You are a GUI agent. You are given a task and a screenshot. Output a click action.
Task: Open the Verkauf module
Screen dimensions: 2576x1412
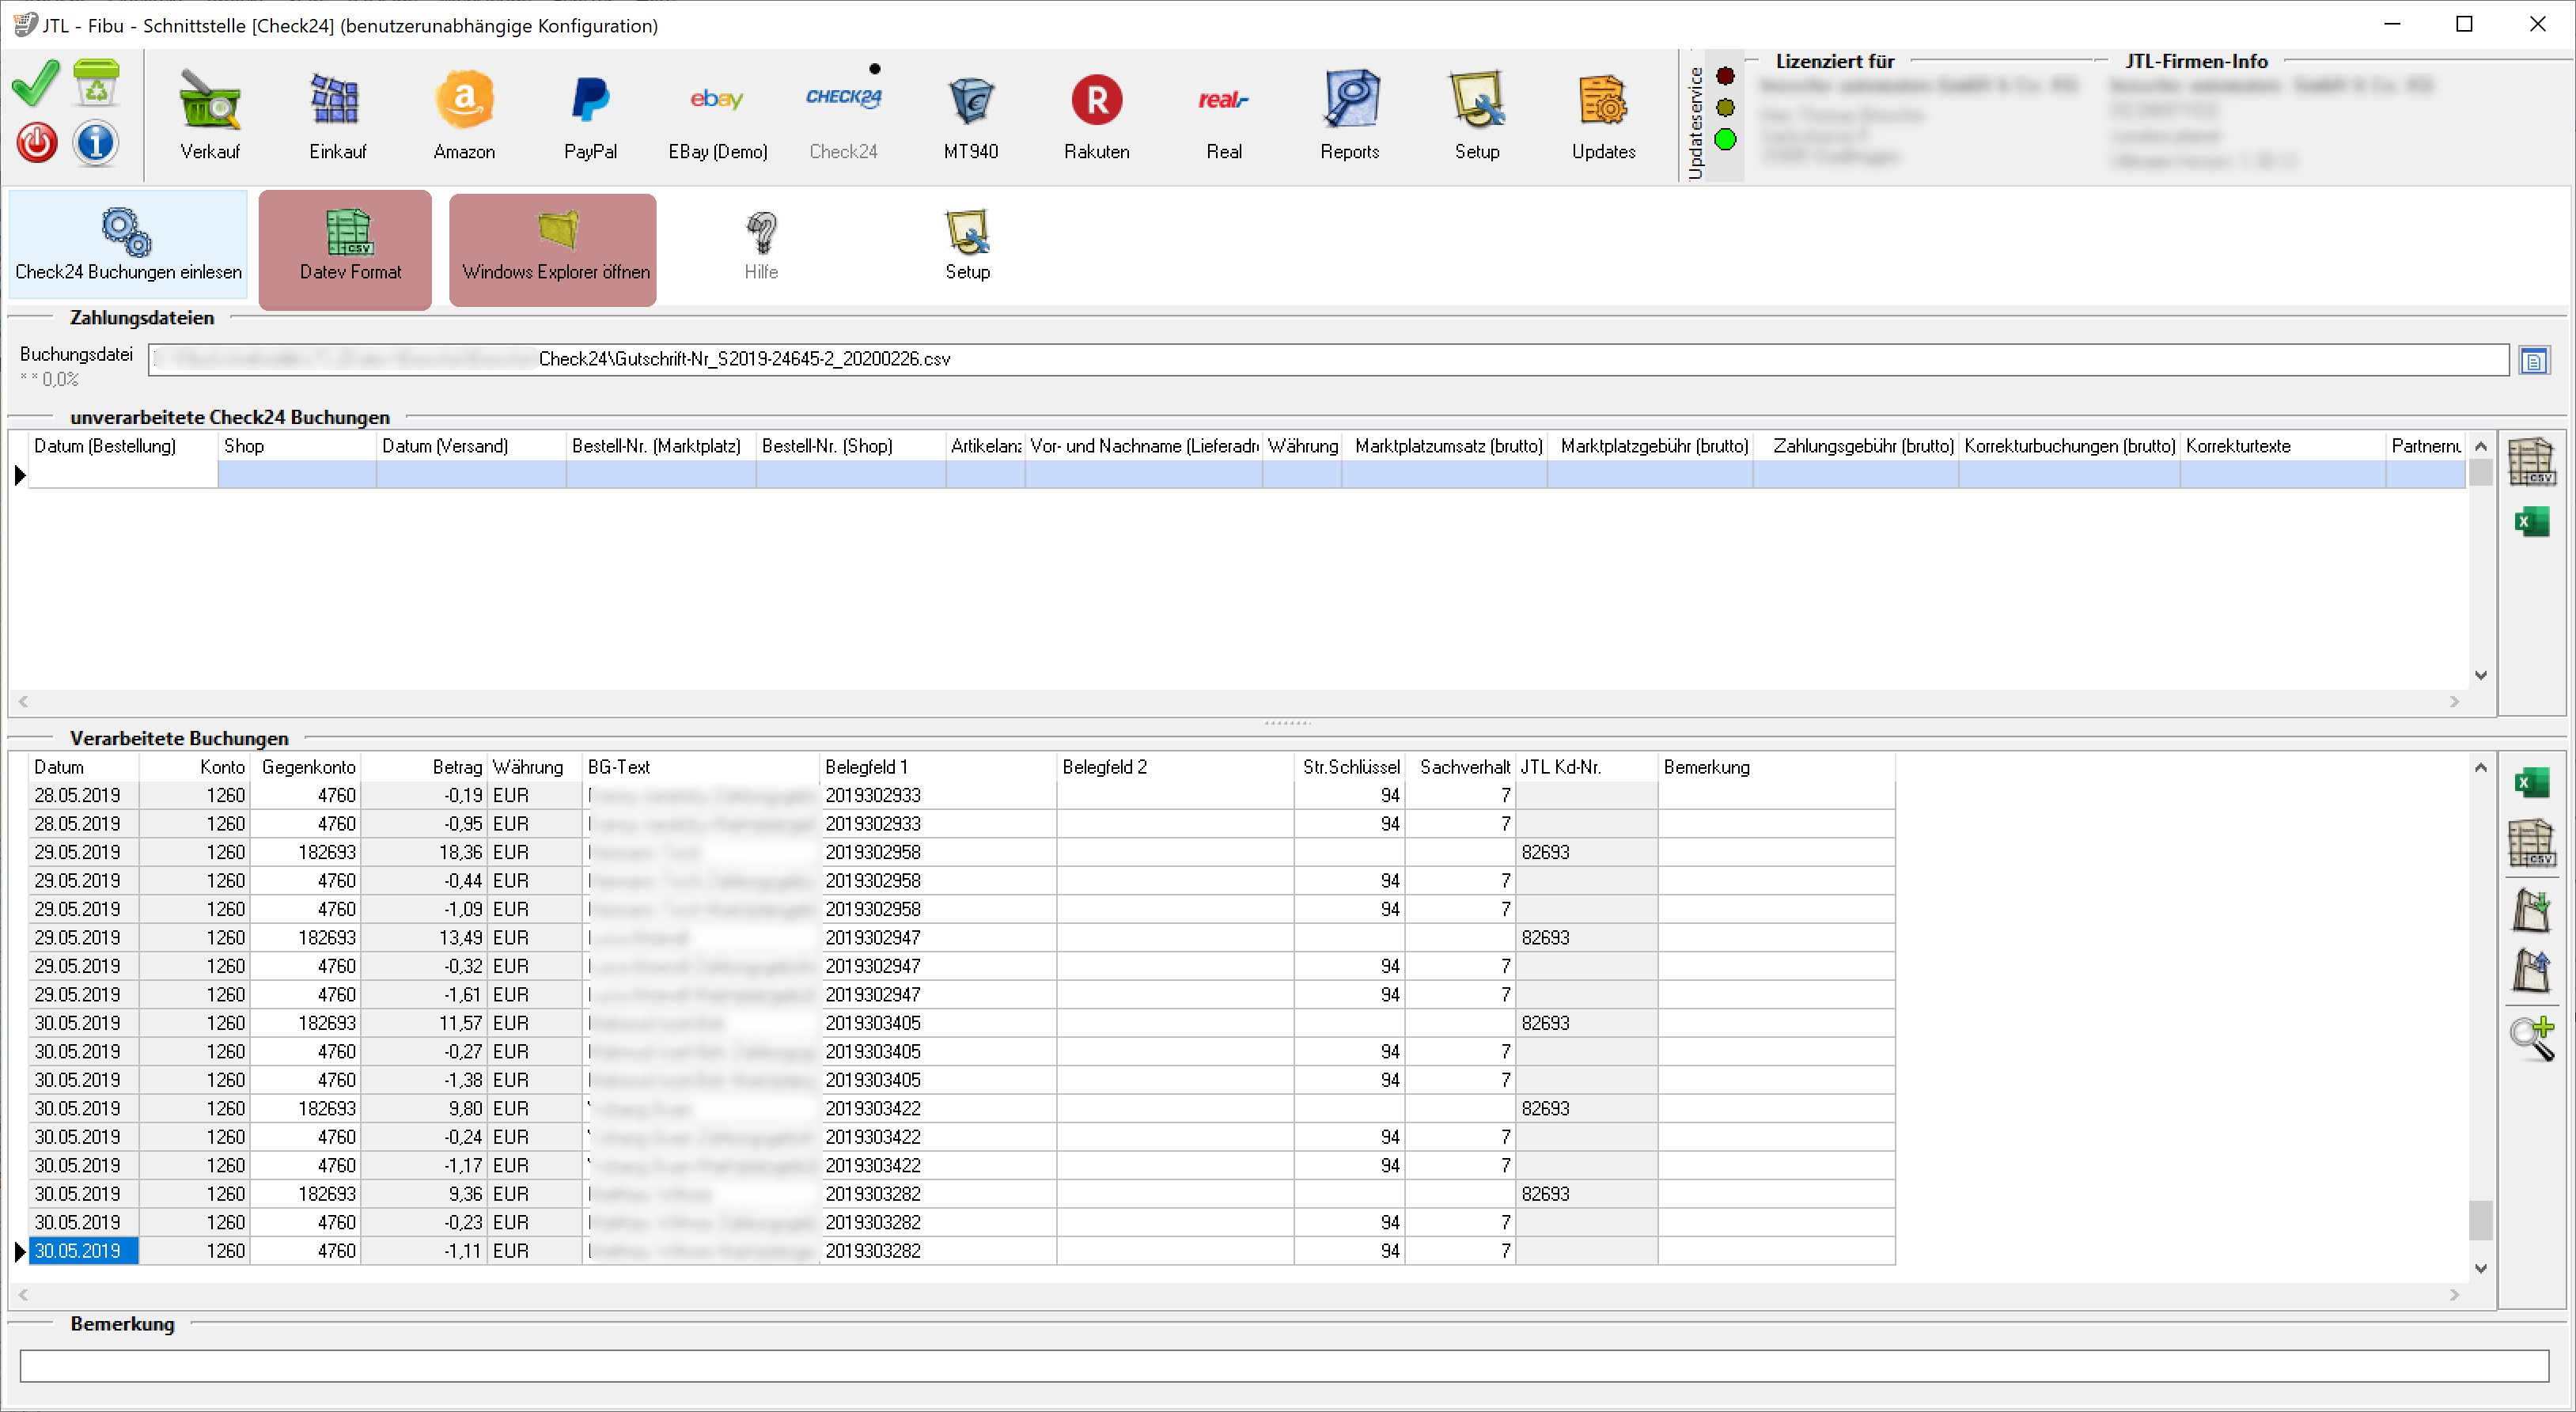coord(210,115)
